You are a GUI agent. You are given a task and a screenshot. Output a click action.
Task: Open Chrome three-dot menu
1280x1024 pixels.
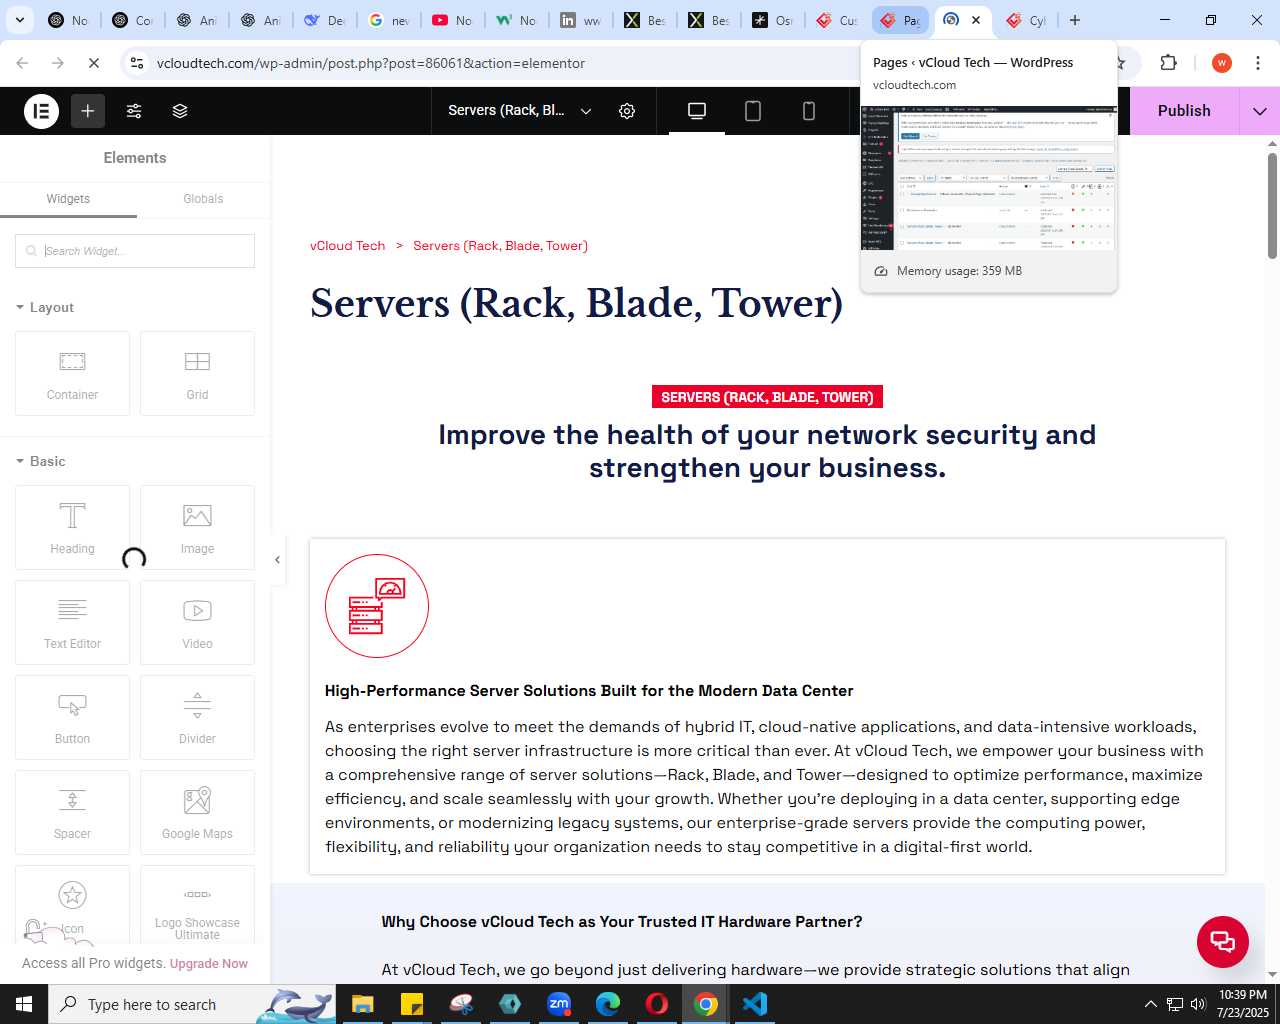coord(1258,63)
